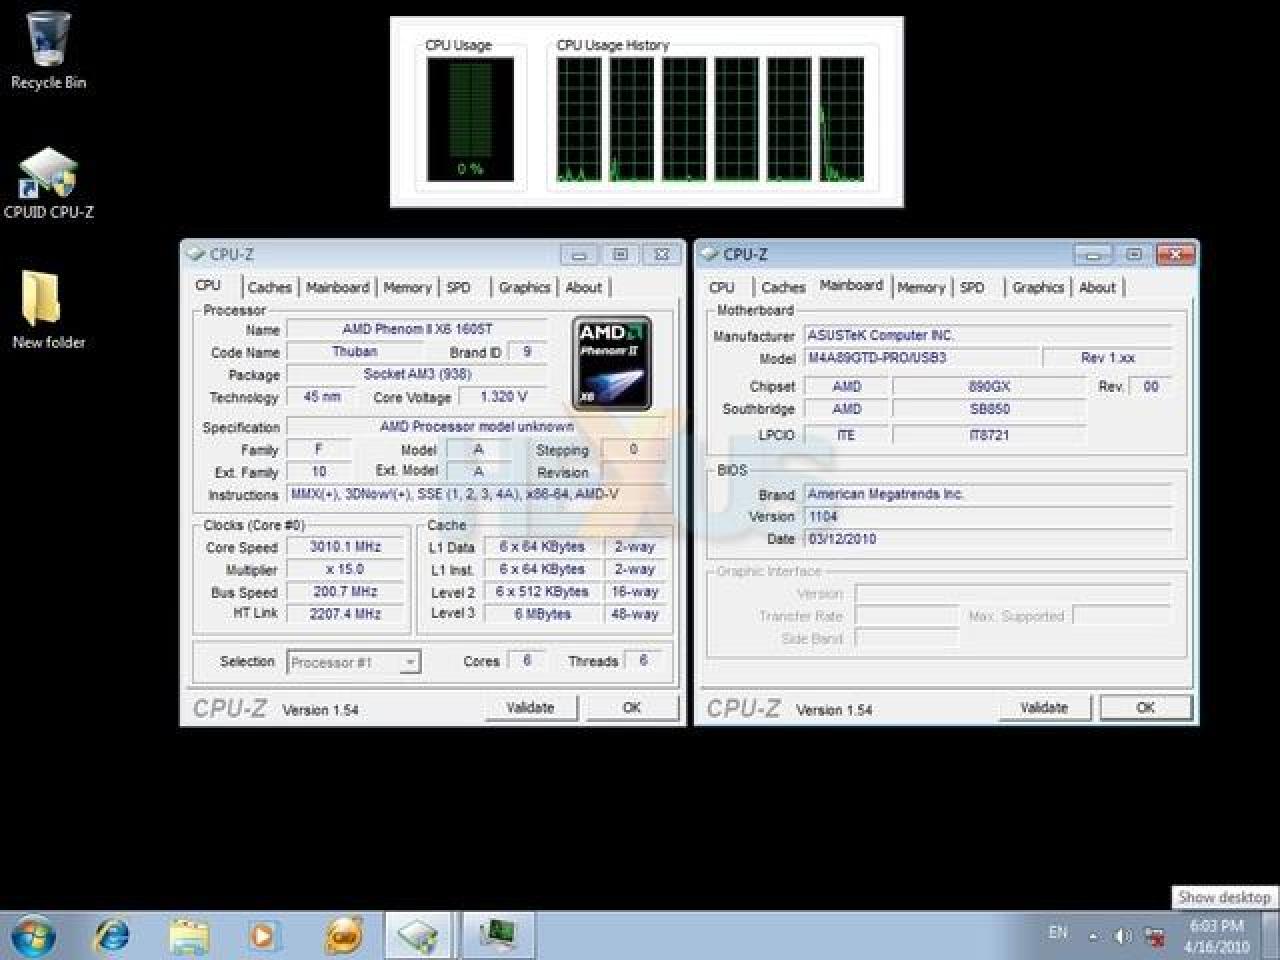Switch to About tab in right CPU-Z window
Screen dimensions: 1280x960
click(1097, 287)
